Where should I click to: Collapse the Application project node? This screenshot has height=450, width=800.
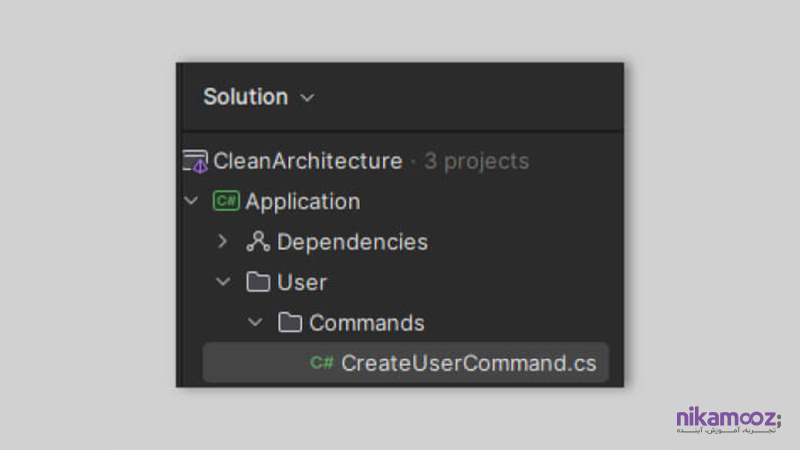pyautogui.click(x=191, y=201)
